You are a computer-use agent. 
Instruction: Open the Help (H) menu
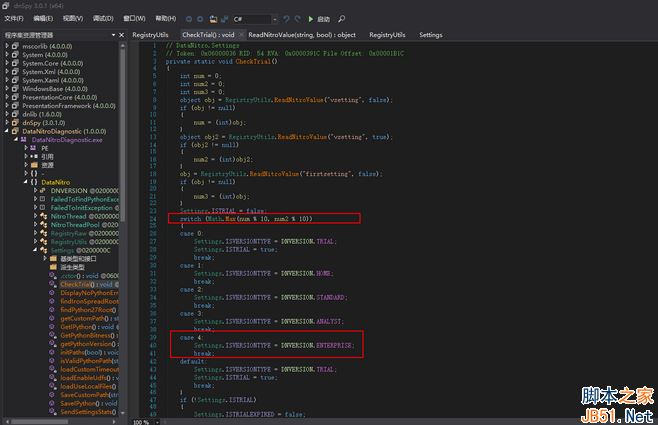[x=166, y=18]
